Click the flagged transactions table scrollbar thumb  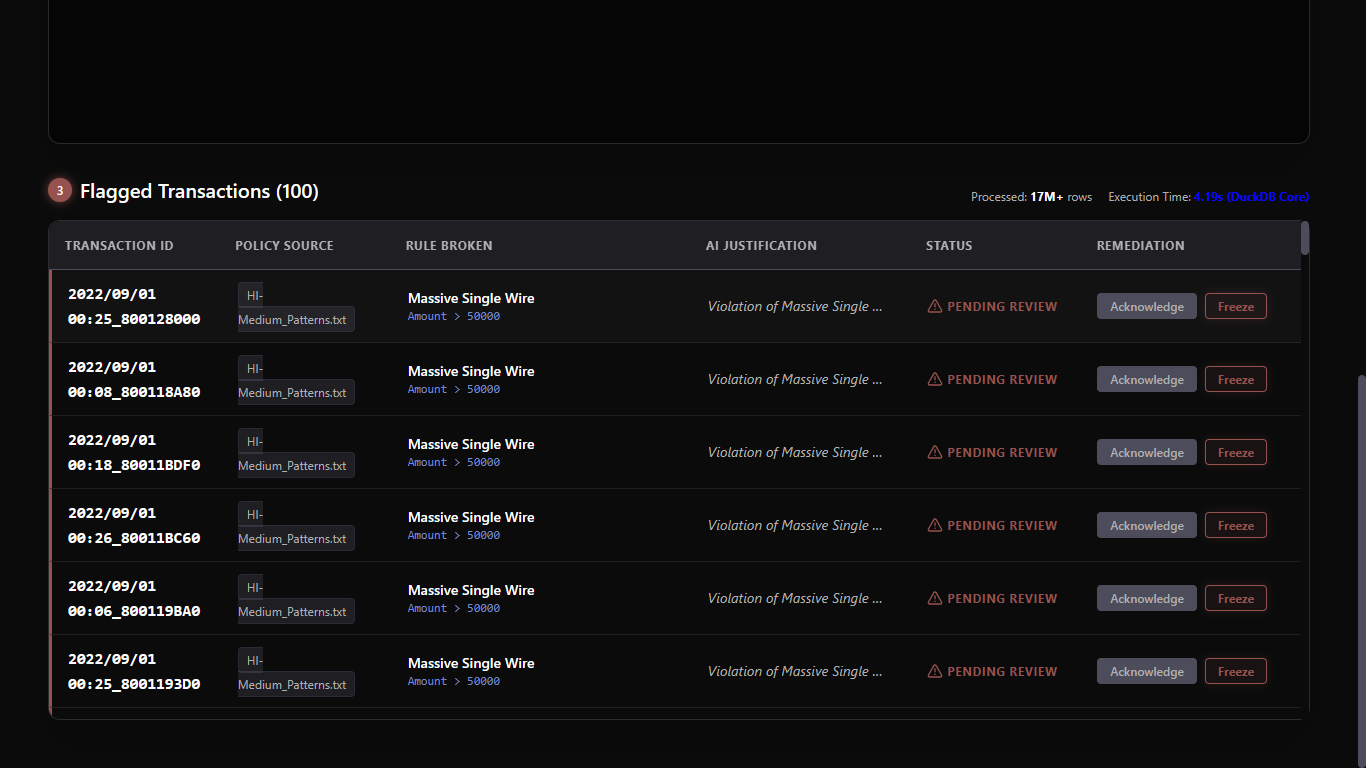pos(1304,238)
